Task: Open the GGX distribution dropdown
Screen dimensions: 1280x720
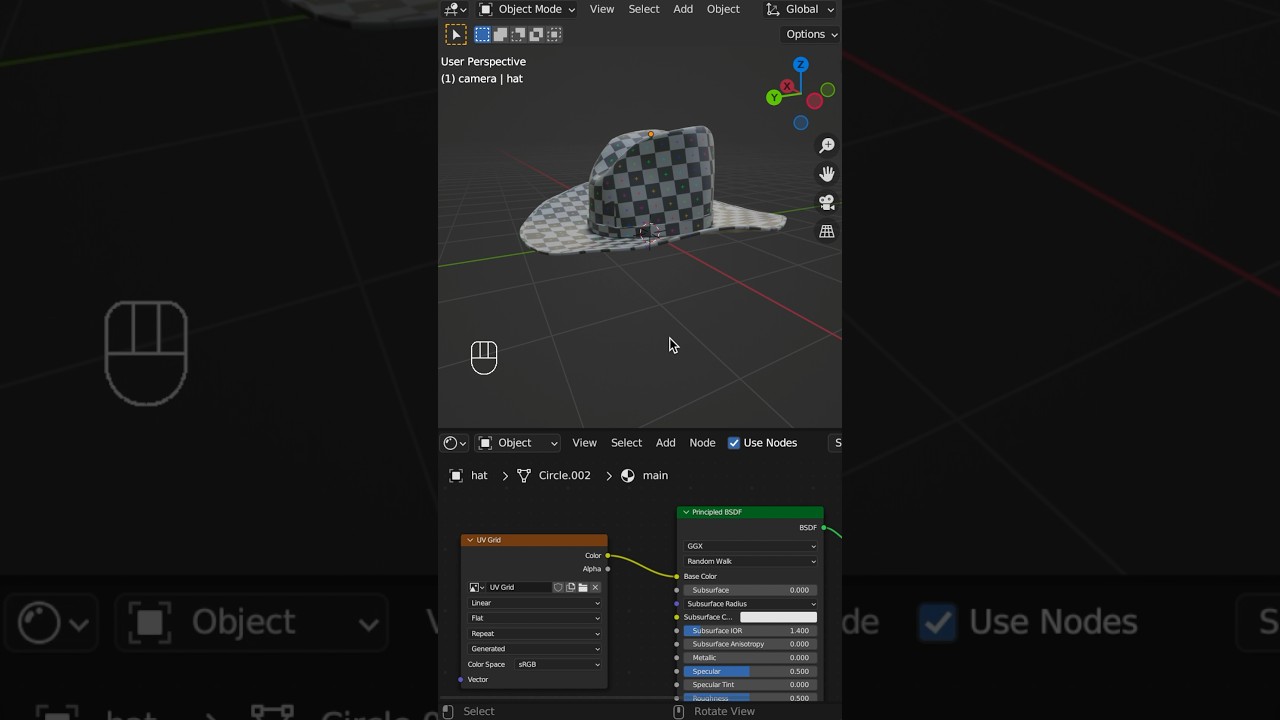Action: point(751,547)
